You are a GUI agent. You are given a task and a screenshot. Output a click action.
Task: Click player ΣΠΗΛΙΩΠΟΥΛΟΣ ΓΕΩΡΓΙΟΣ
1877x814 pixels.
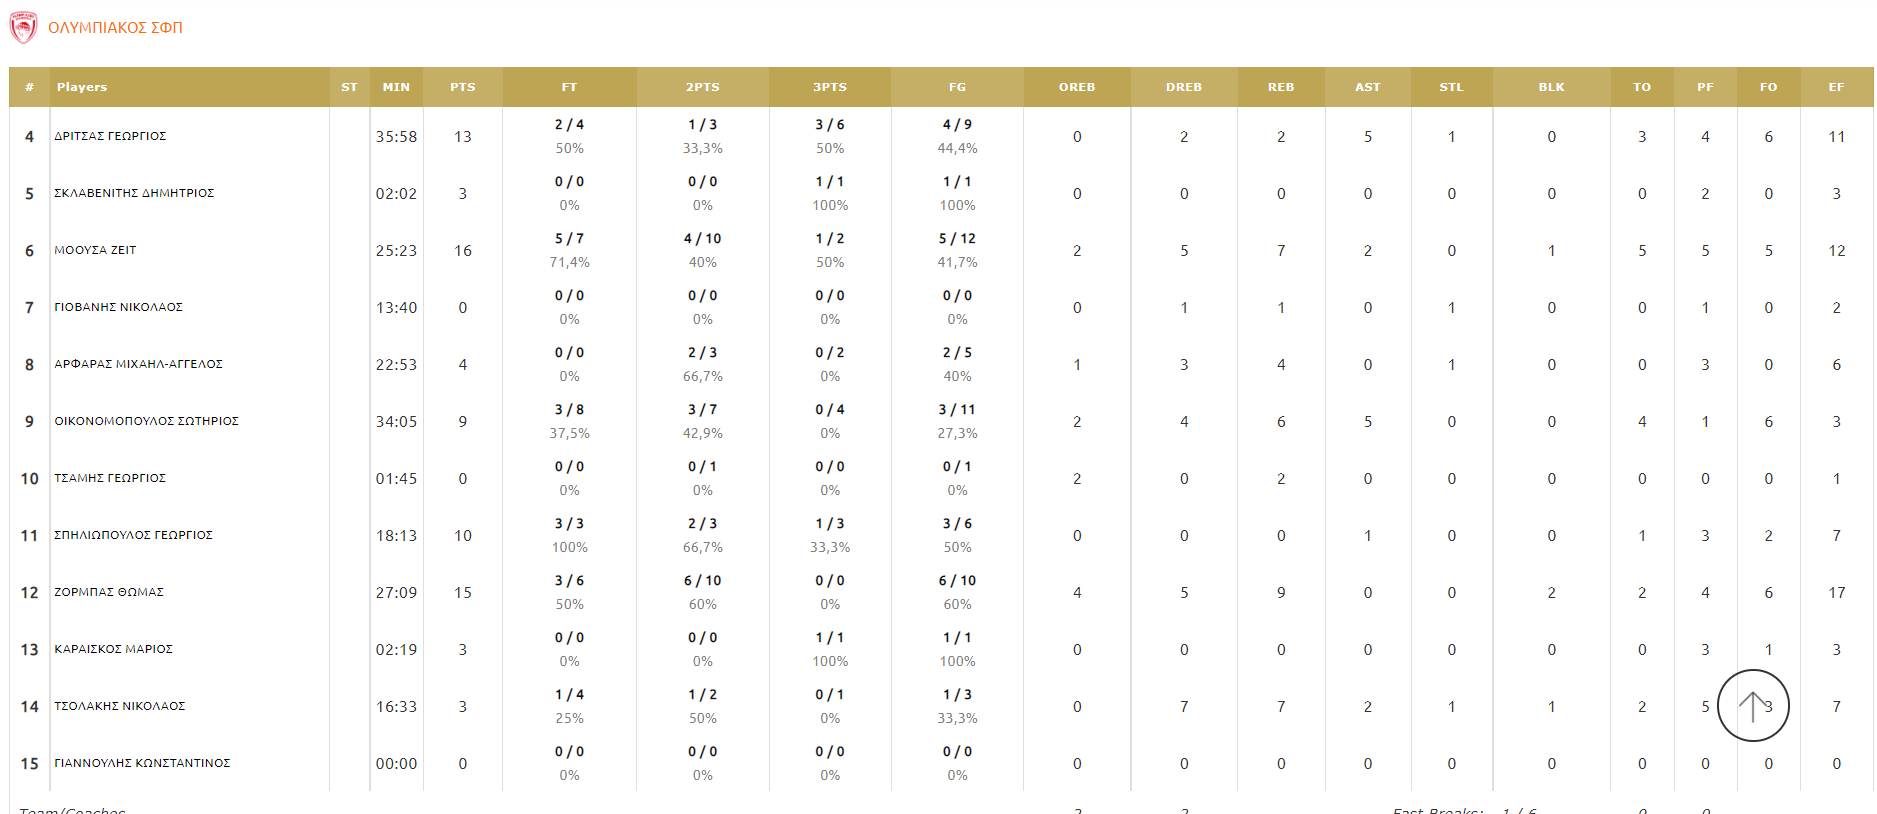pos(133,535)
